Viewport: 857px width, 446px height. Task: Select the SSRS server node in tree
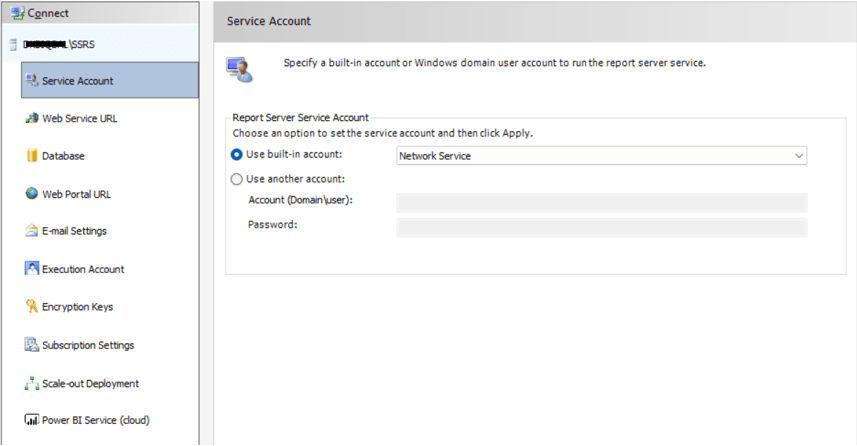pos(70,45)
